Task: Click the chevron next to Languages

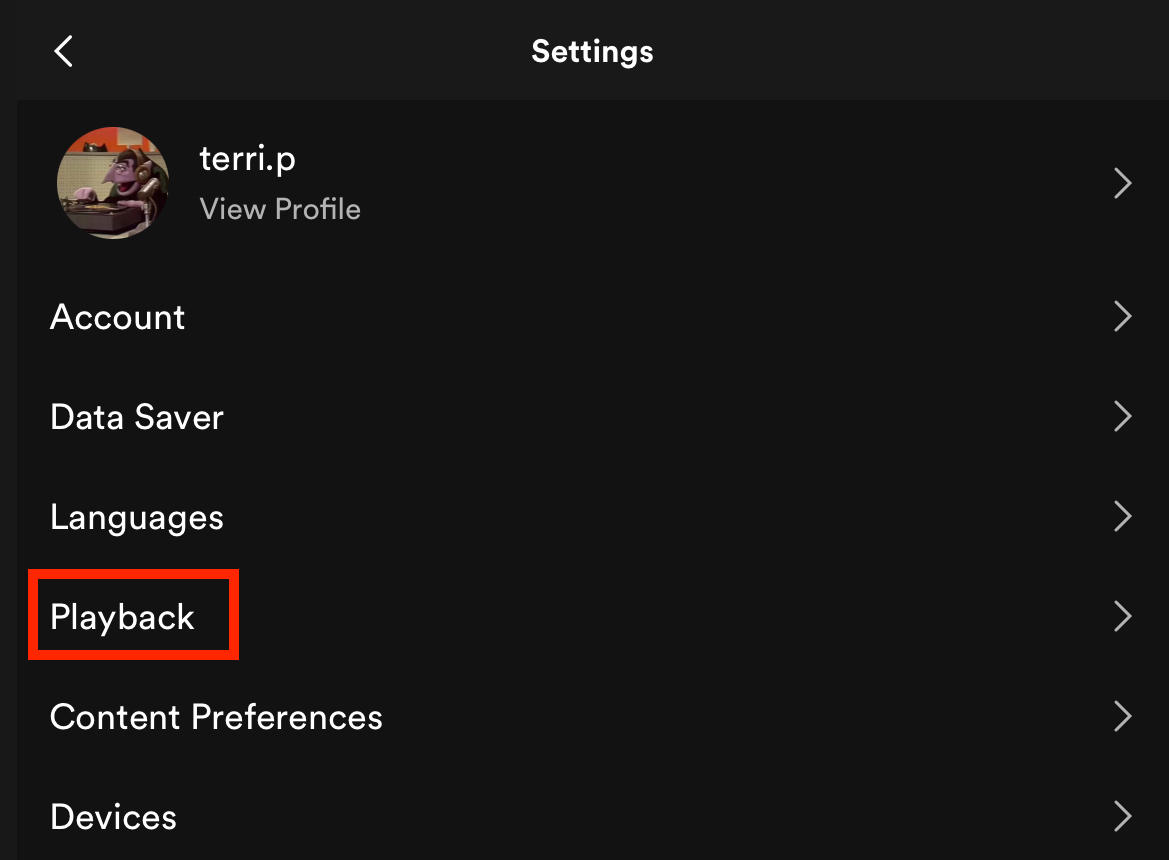Action: [x=1122, y=516]
